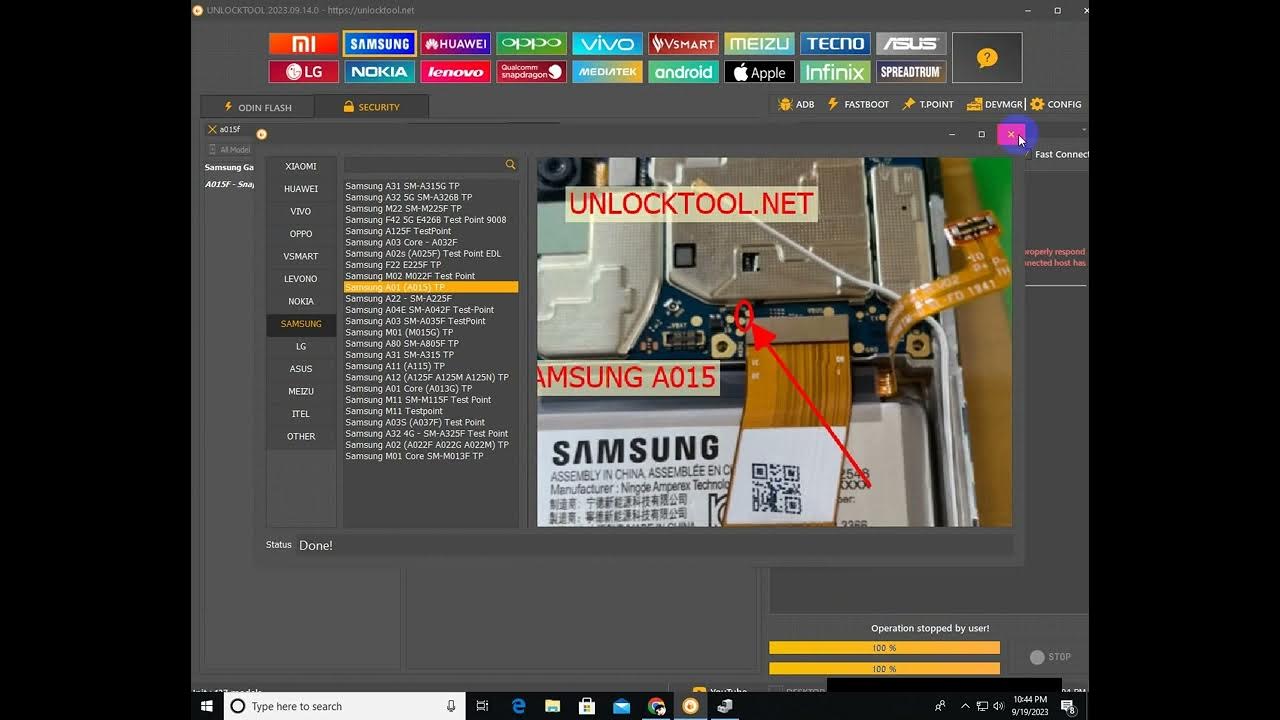Select the Tecno brand logo

tap(835, 44)
